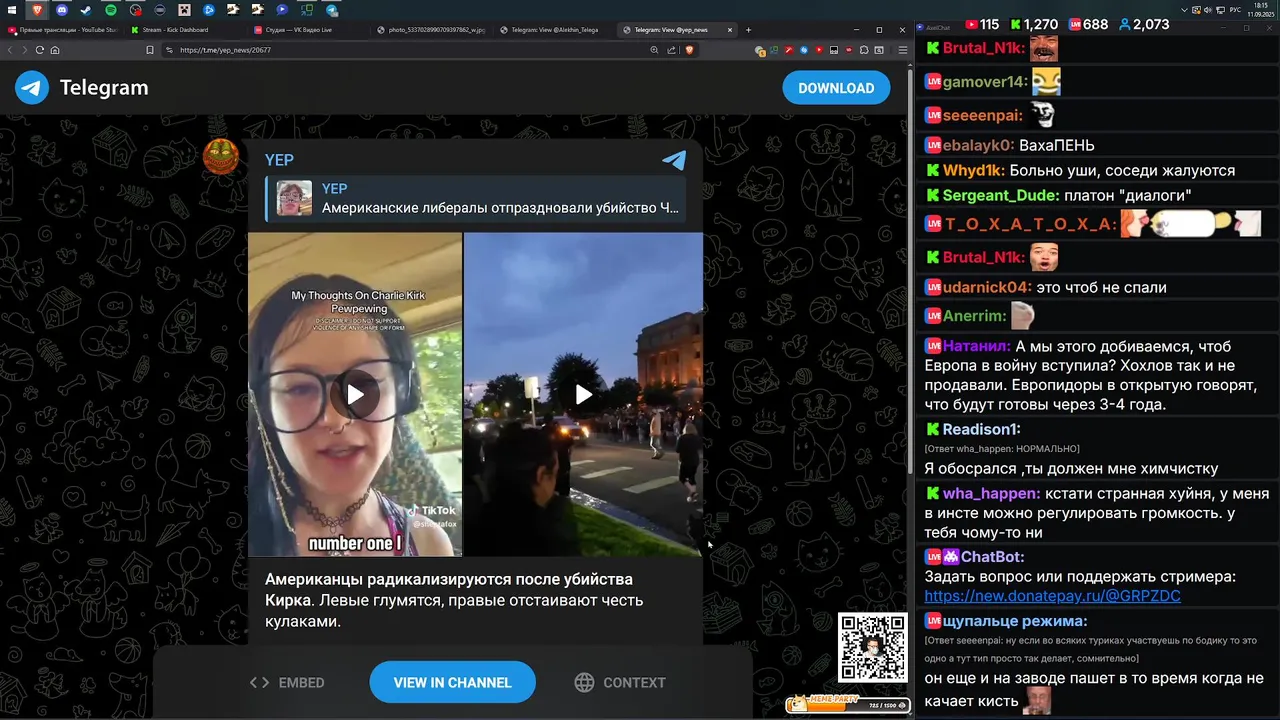The image size is (1280, 720).
Task: Click username wha_happen in chat
Action: [x=991, y=494]
